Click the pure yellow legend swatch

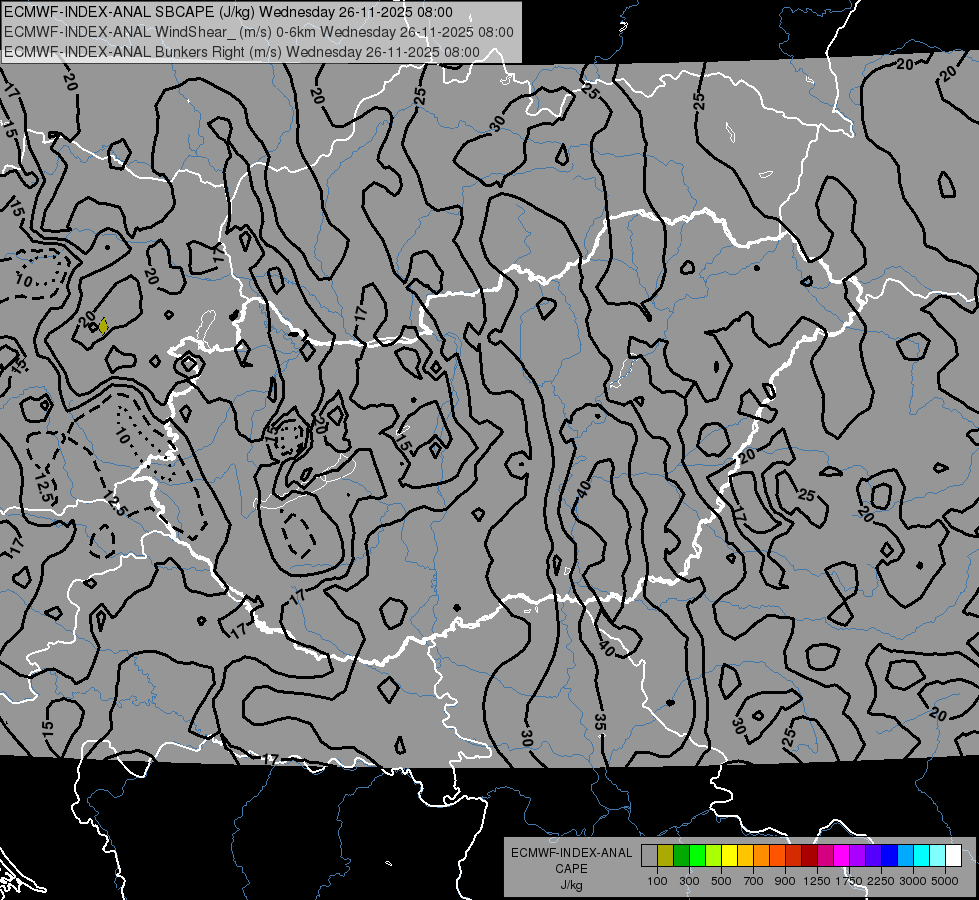729,856
